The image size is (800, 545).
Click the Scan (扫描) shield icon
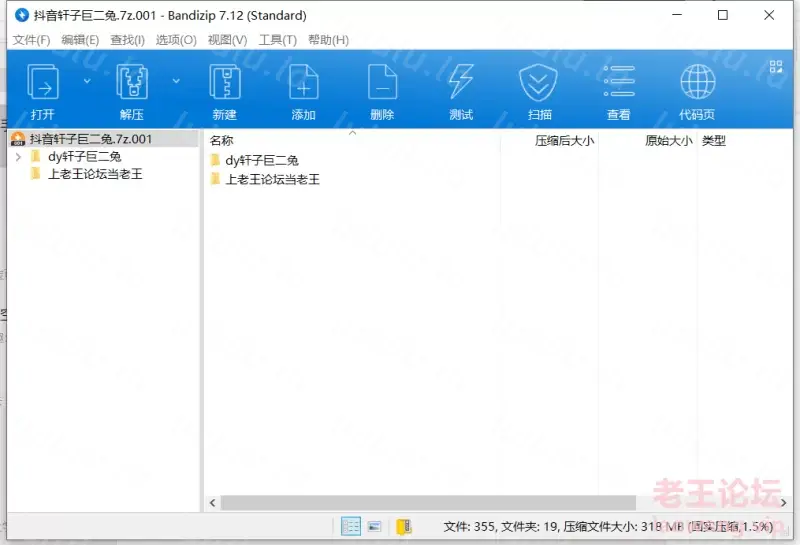[x=539, y=82]
